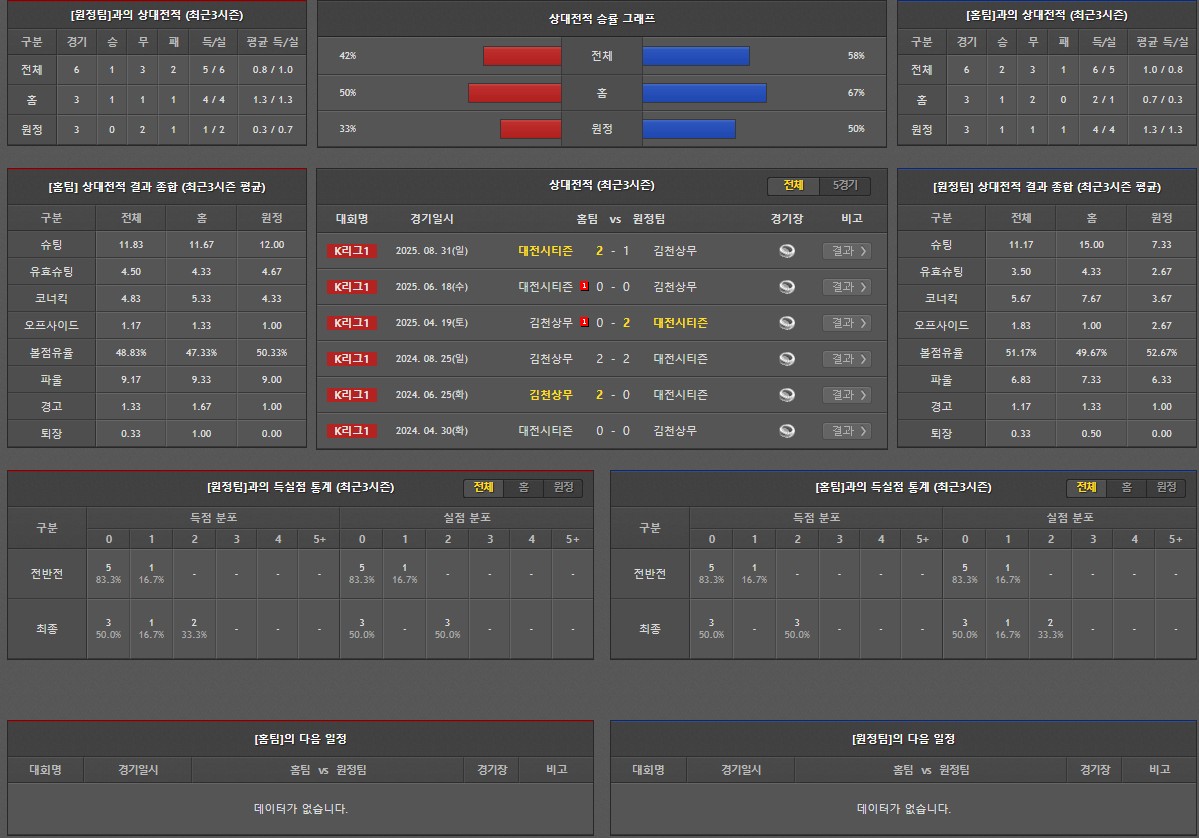Select 전체 in the head-to-head record toggle
The height and width of the screenshot is (838, 1199).
click(x=793, y=186)
